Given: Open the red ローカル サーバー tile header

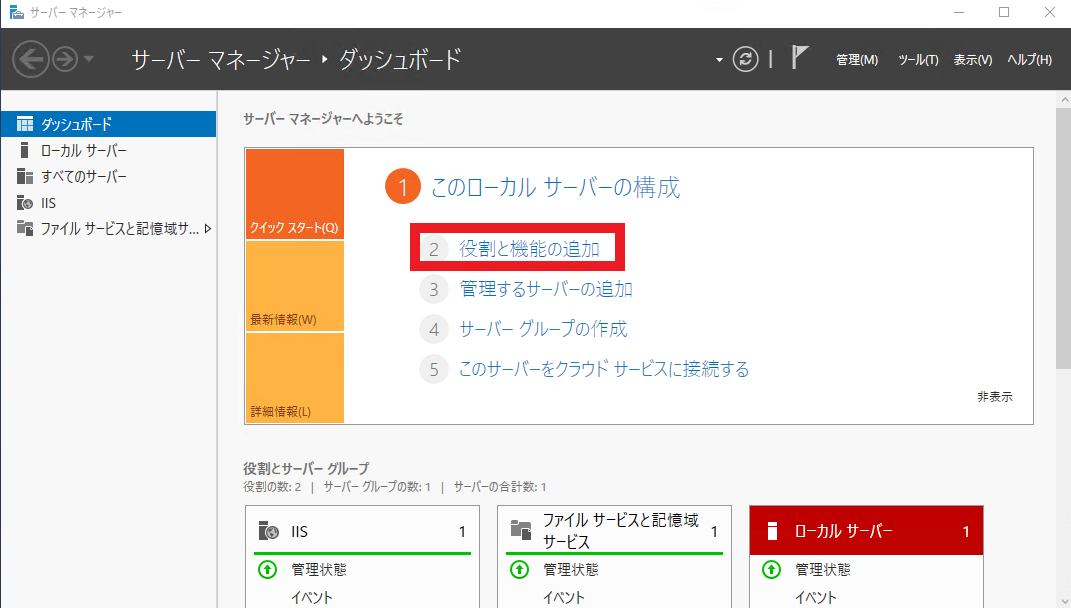Looking at the screenshot, I should click(x=866, y=531).
